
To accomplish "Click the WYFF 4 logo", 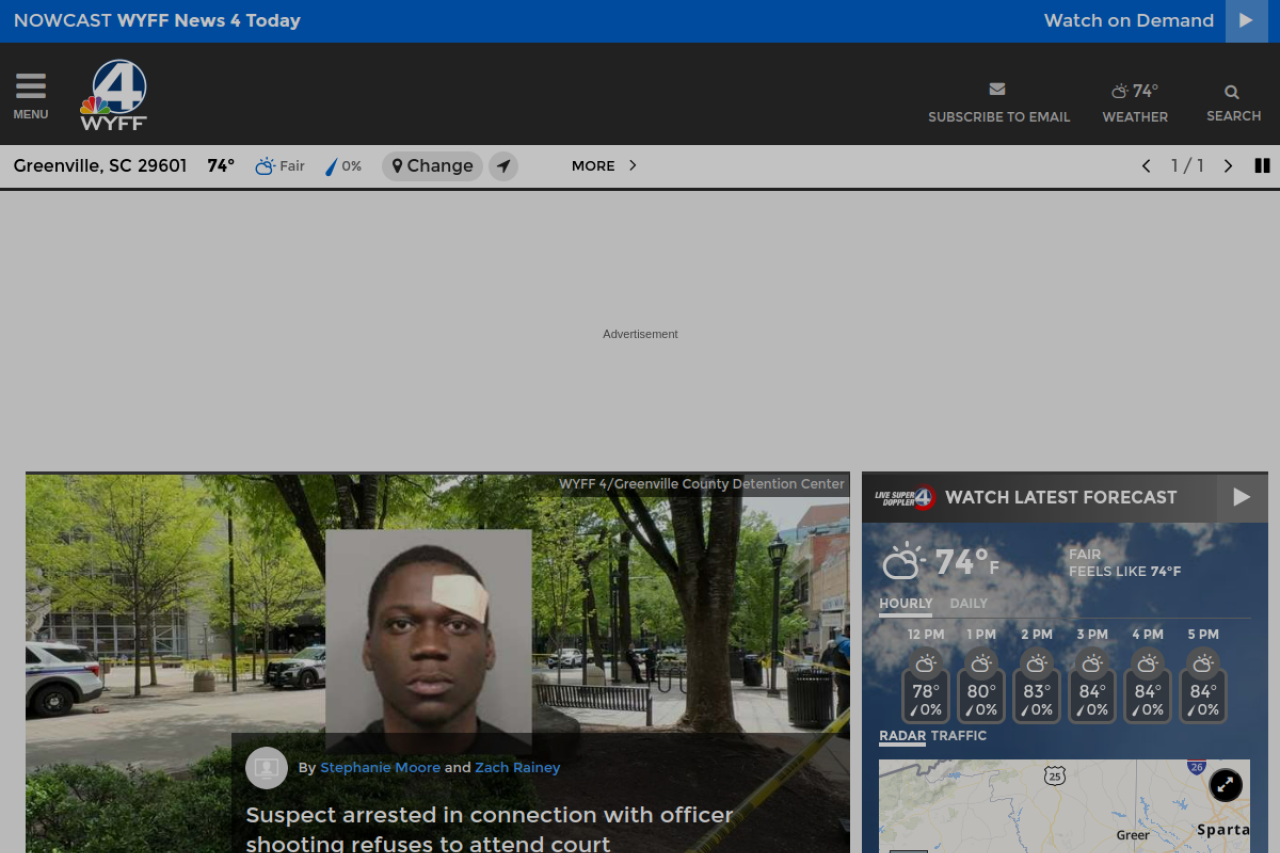I will (x=114, y=95).
